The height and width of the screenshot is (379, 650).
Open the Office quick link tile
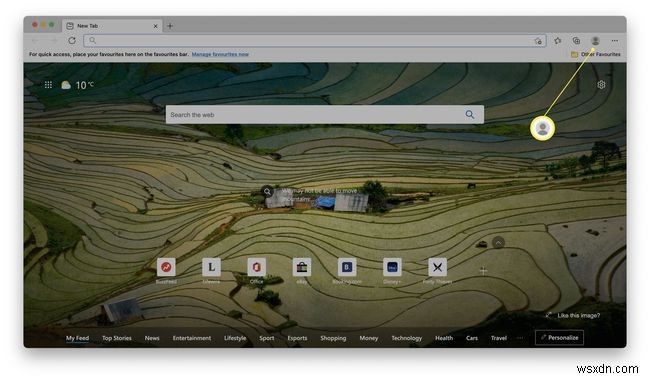(x=257, y=267)
